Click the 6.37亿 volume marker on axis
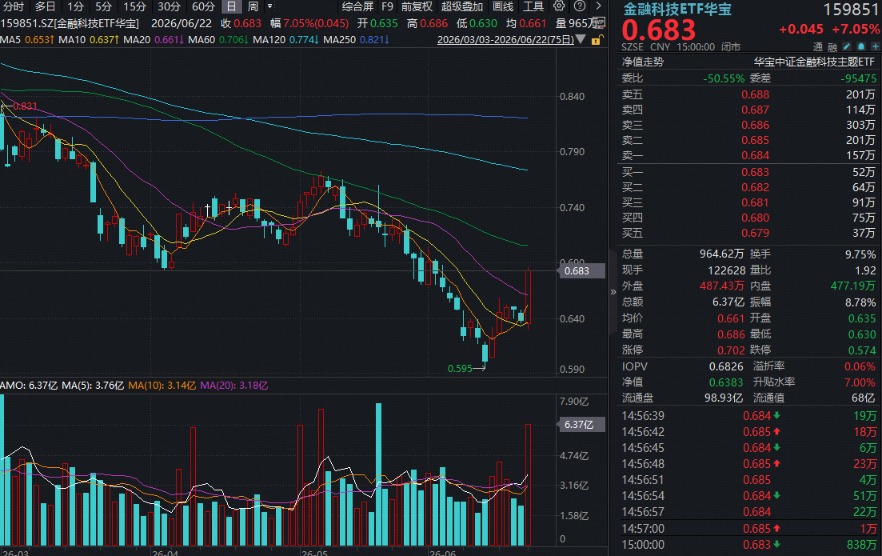This screenshot has height=556, width=882. tap(580, 424)
